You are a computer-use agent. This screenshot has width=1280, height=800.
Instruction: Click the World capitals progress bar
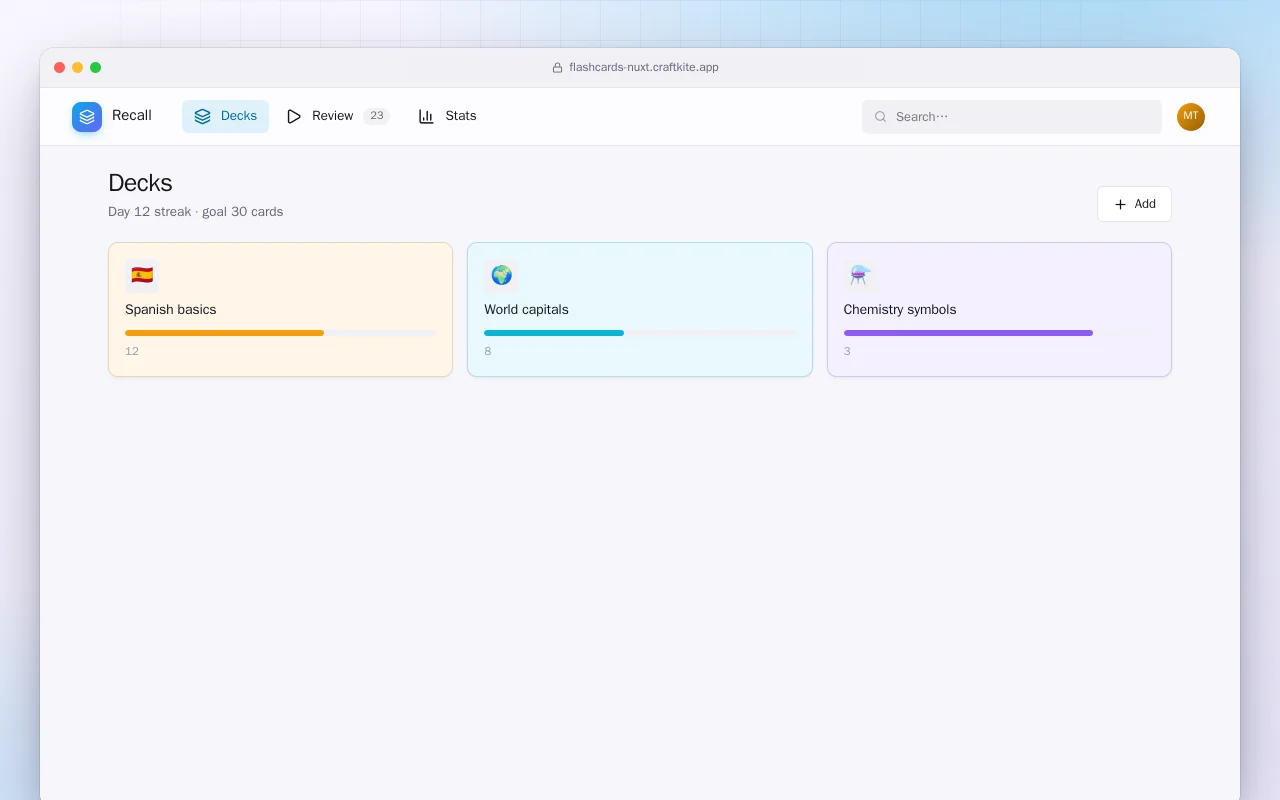tap(640, 333)
